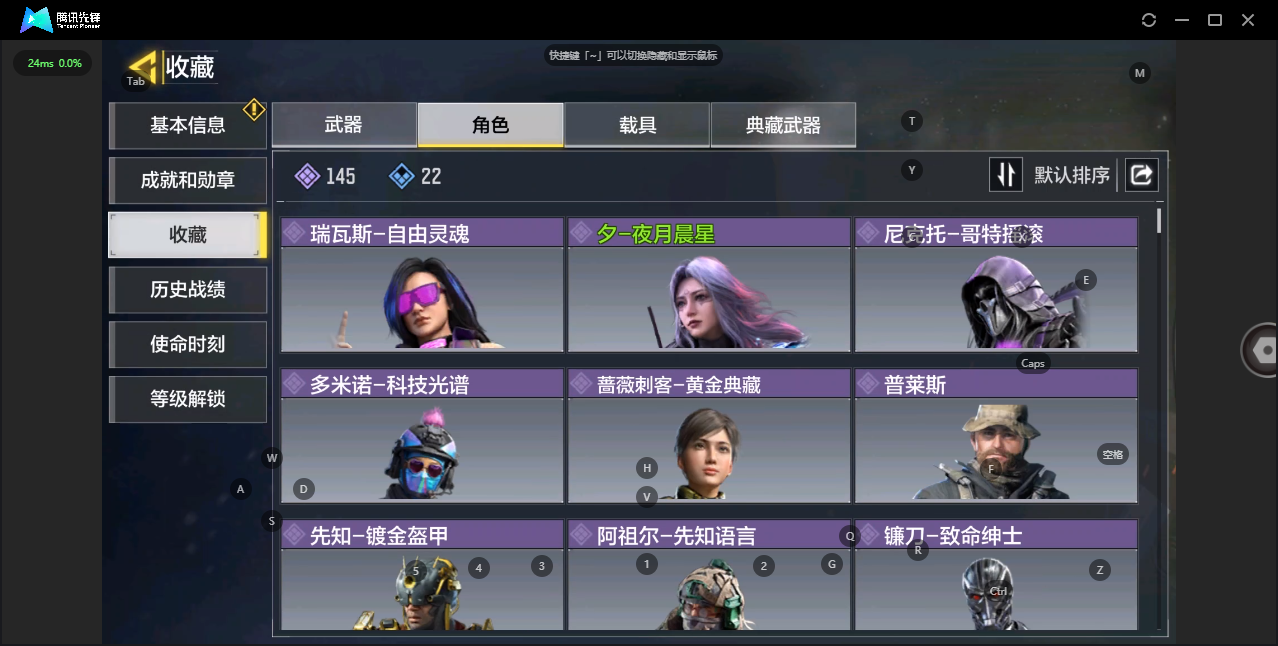Click the purple diamond currency icon showing 145
The width and height of the screenshot is (1278, 646).
coord(307,176)
